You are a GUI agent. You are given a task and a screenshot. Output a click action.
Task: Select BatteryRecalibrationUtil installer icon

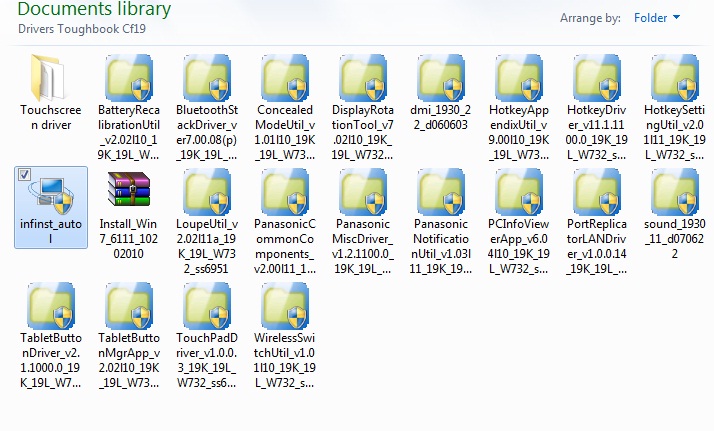coord(128,77)
